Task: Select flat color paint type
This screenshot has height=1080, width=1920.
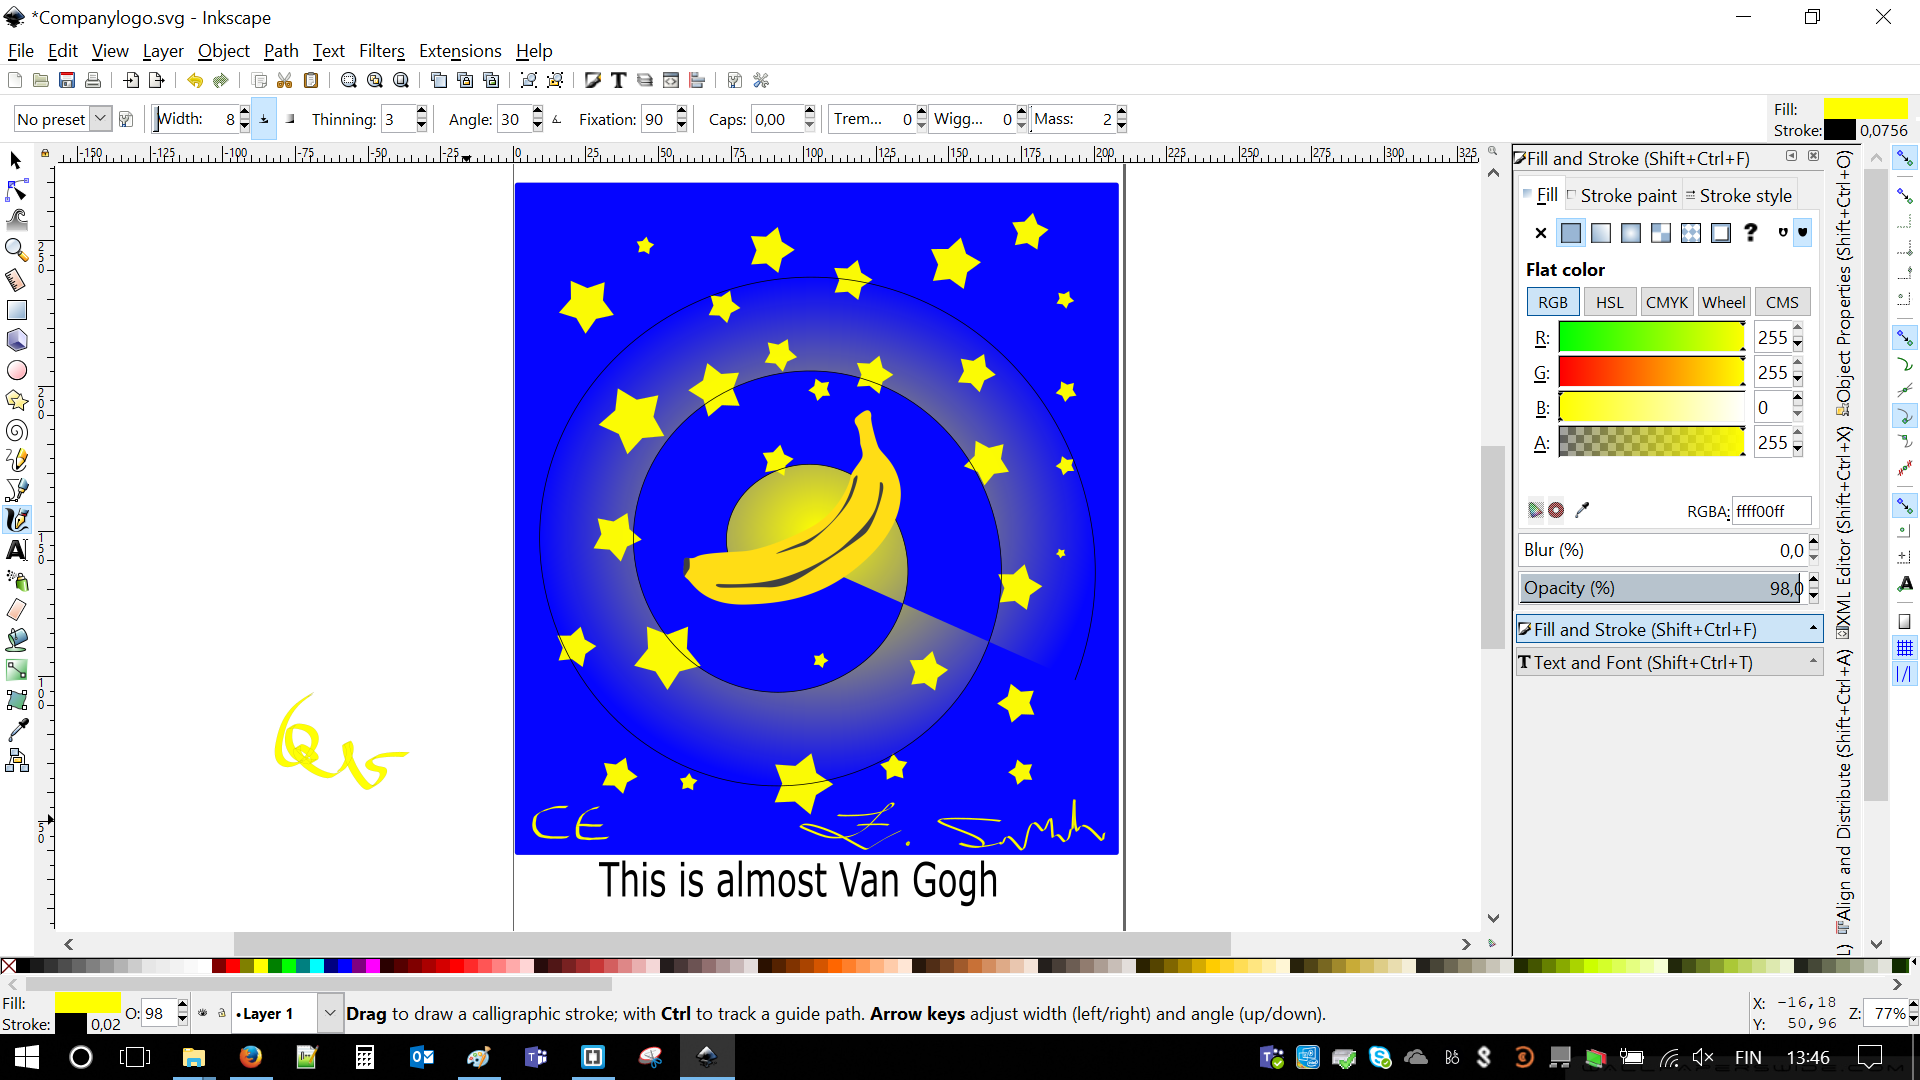Action: click(1571, 233)
